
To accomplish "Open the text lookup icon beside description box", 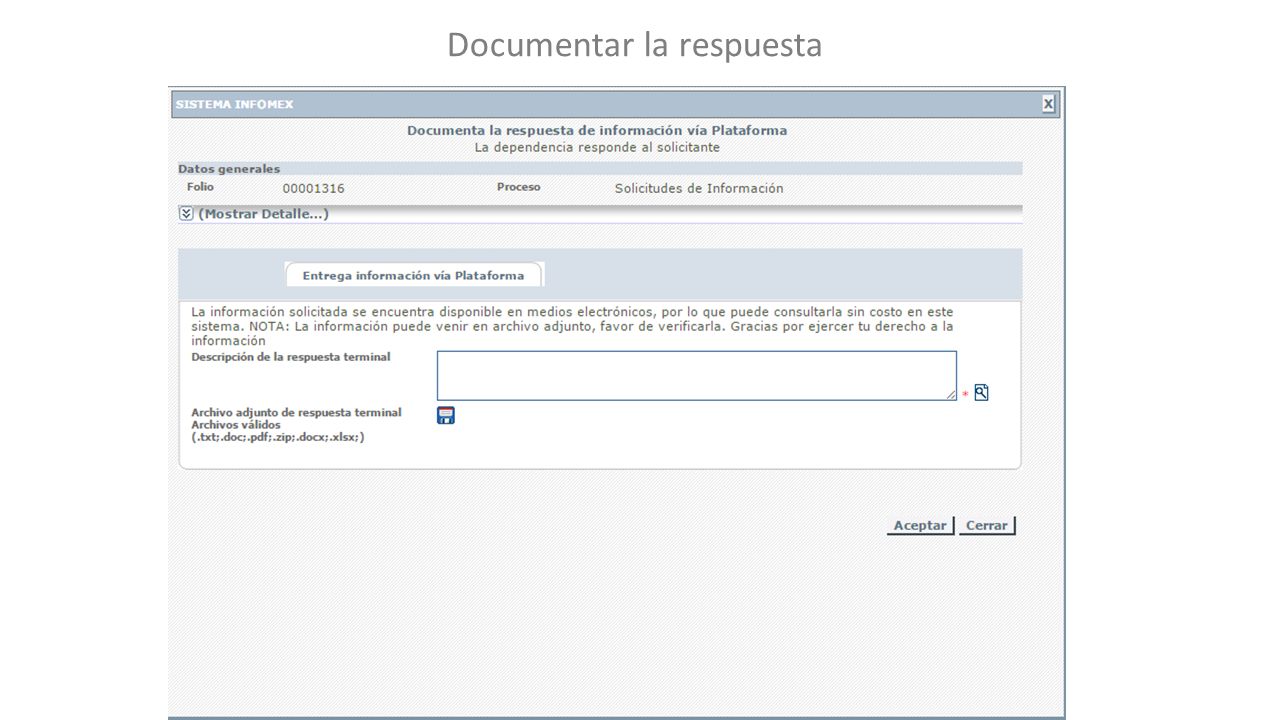I will [x=981, y=393].
